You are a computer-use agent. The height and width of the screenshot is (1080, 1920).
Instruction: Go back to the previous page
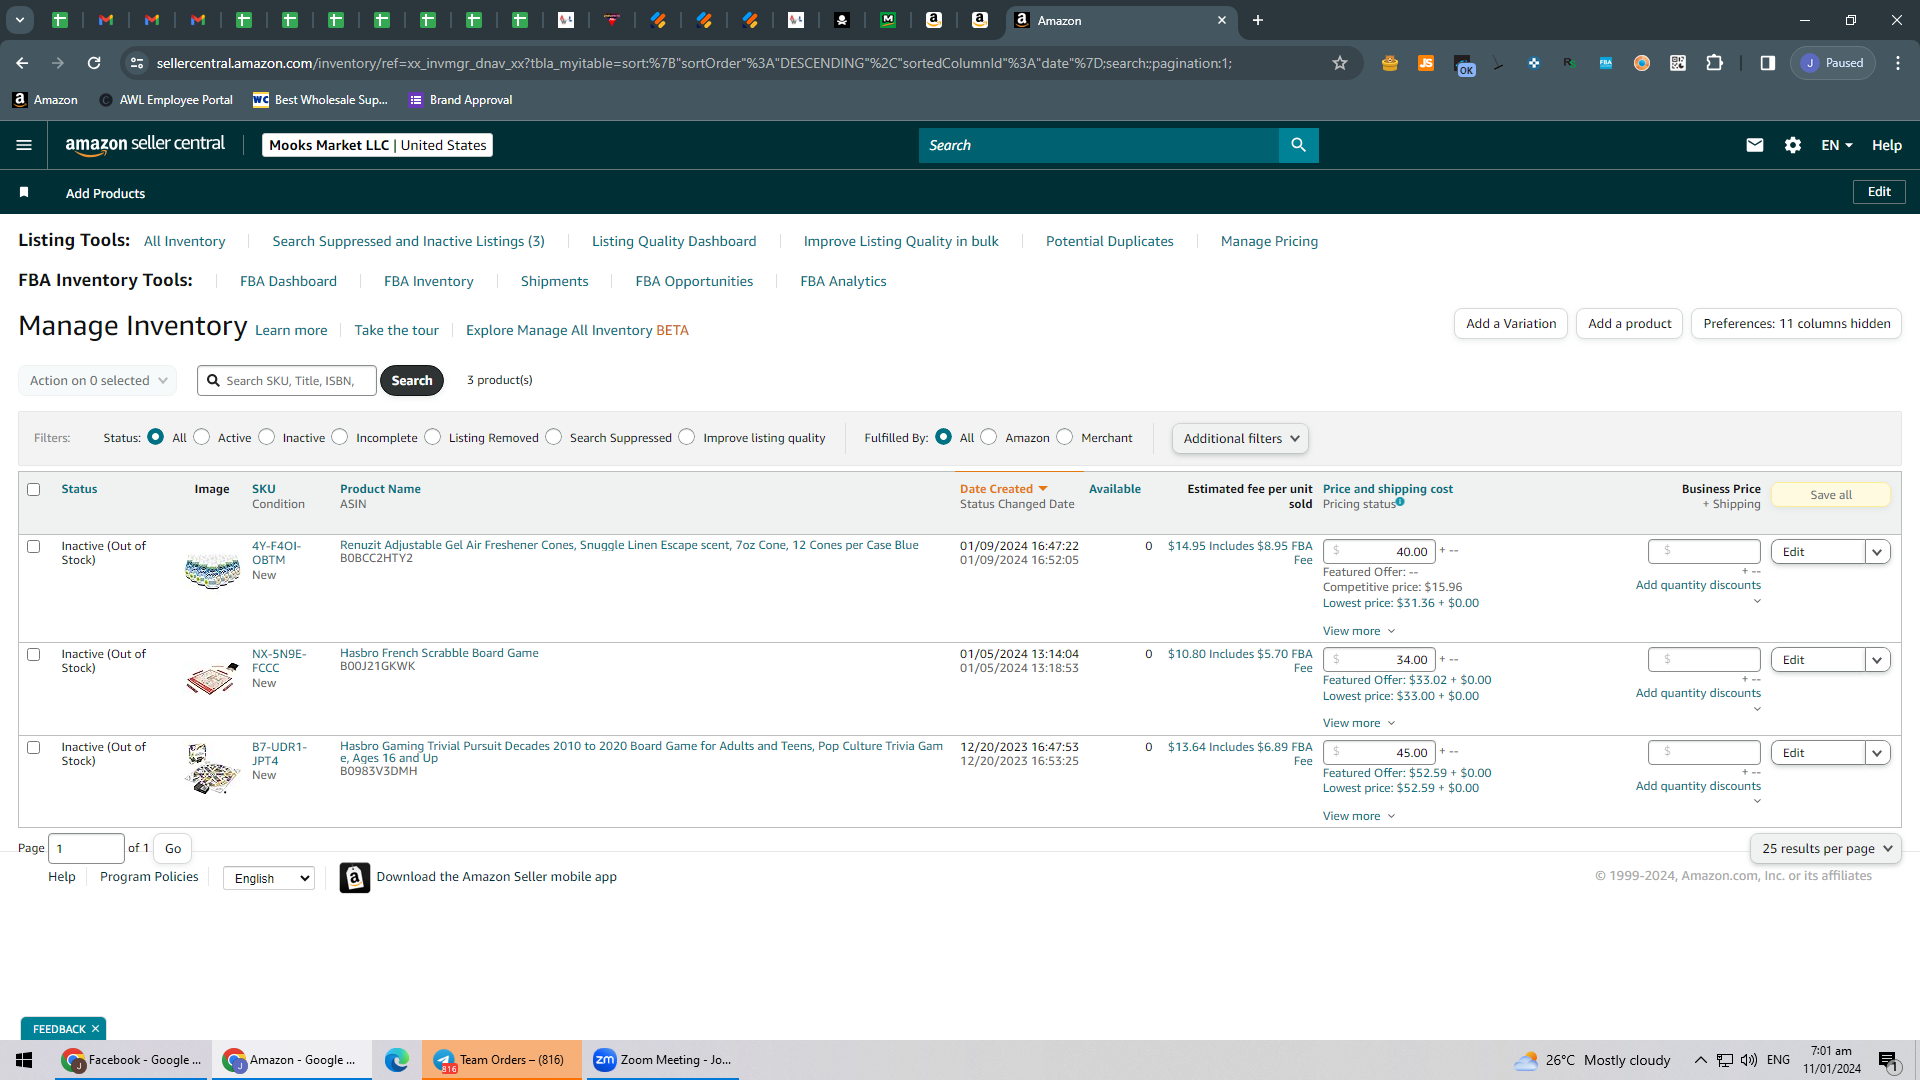(x=22, y=63)
